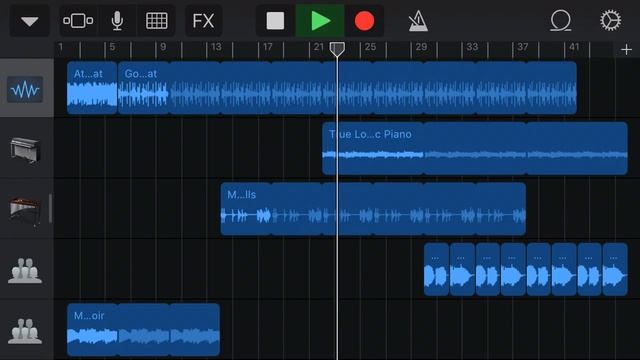The height and width of the screenshot is (360, 640).
Task: Select the 'At...at' audio region
Action: click(x=92, y=88)
